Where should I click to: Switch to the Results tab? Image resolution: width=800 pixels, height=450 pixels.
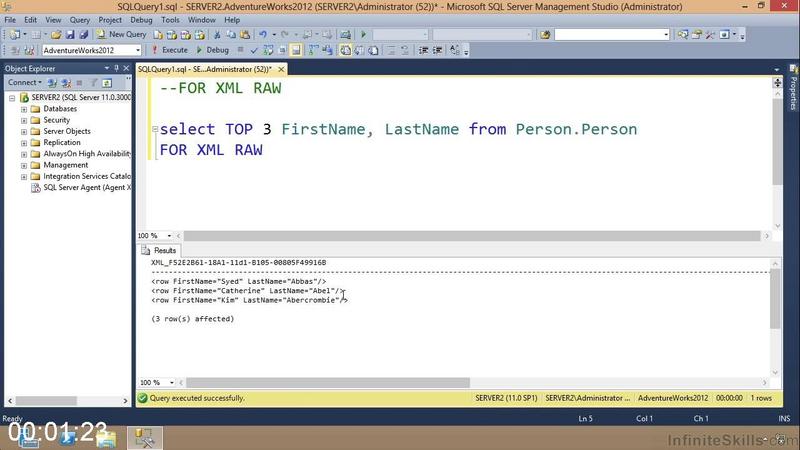click(x=159, y=251)
